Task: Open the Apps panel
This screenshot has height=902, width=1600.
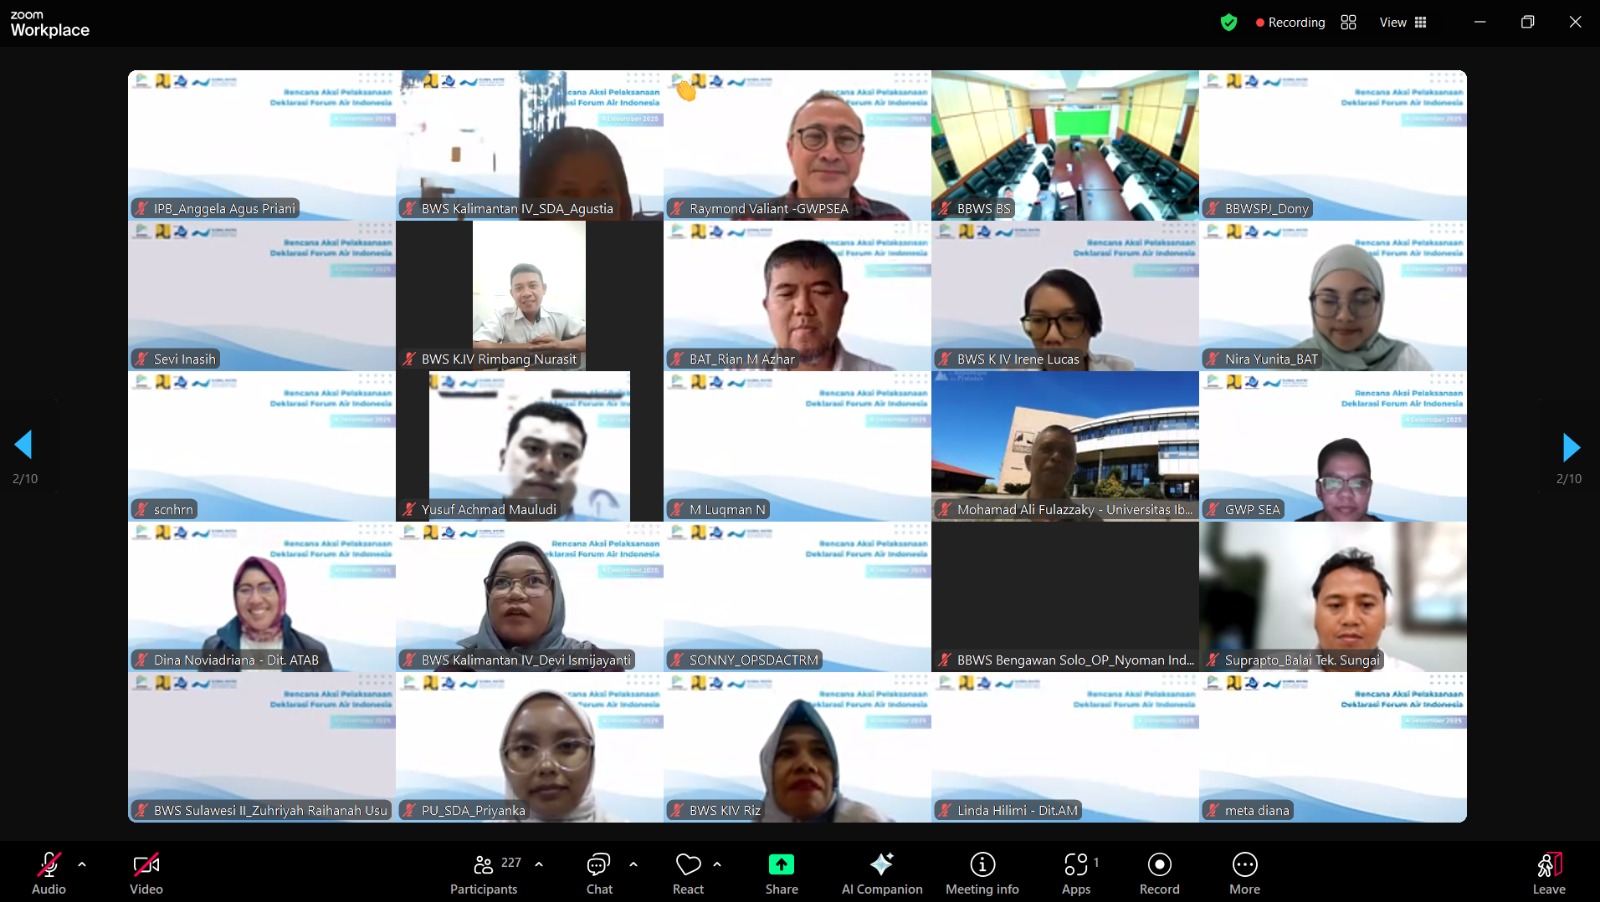Action: click(1076, 872)
